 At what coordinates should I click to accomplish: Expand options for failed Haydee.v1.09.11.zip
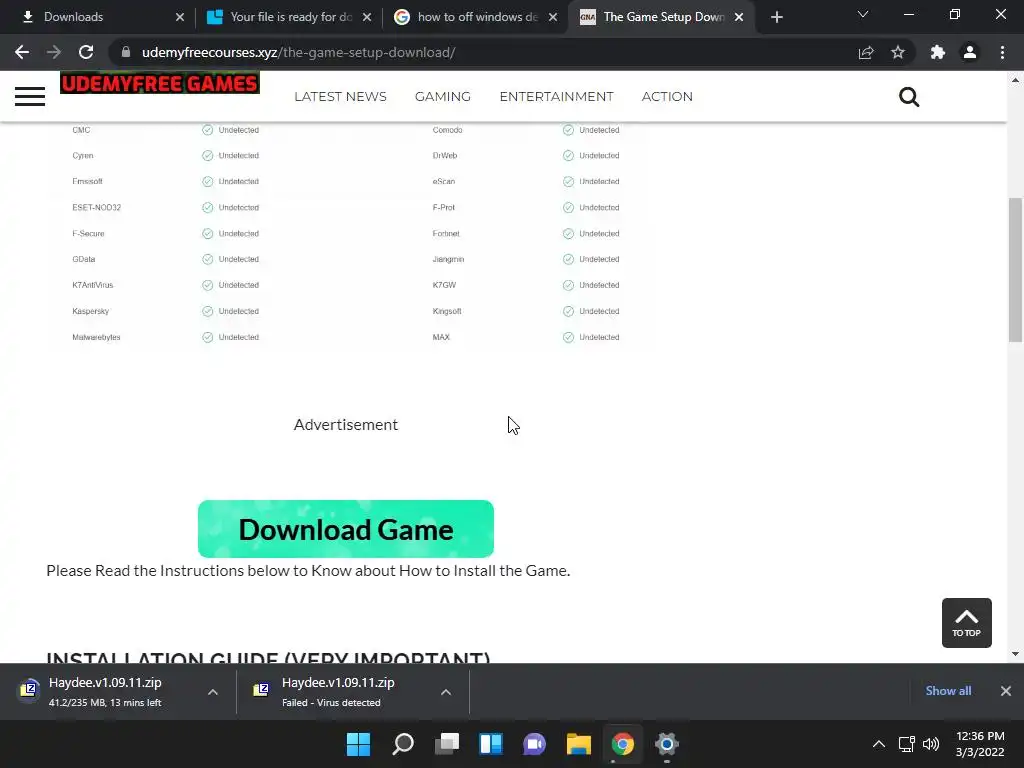coord(446,692)
